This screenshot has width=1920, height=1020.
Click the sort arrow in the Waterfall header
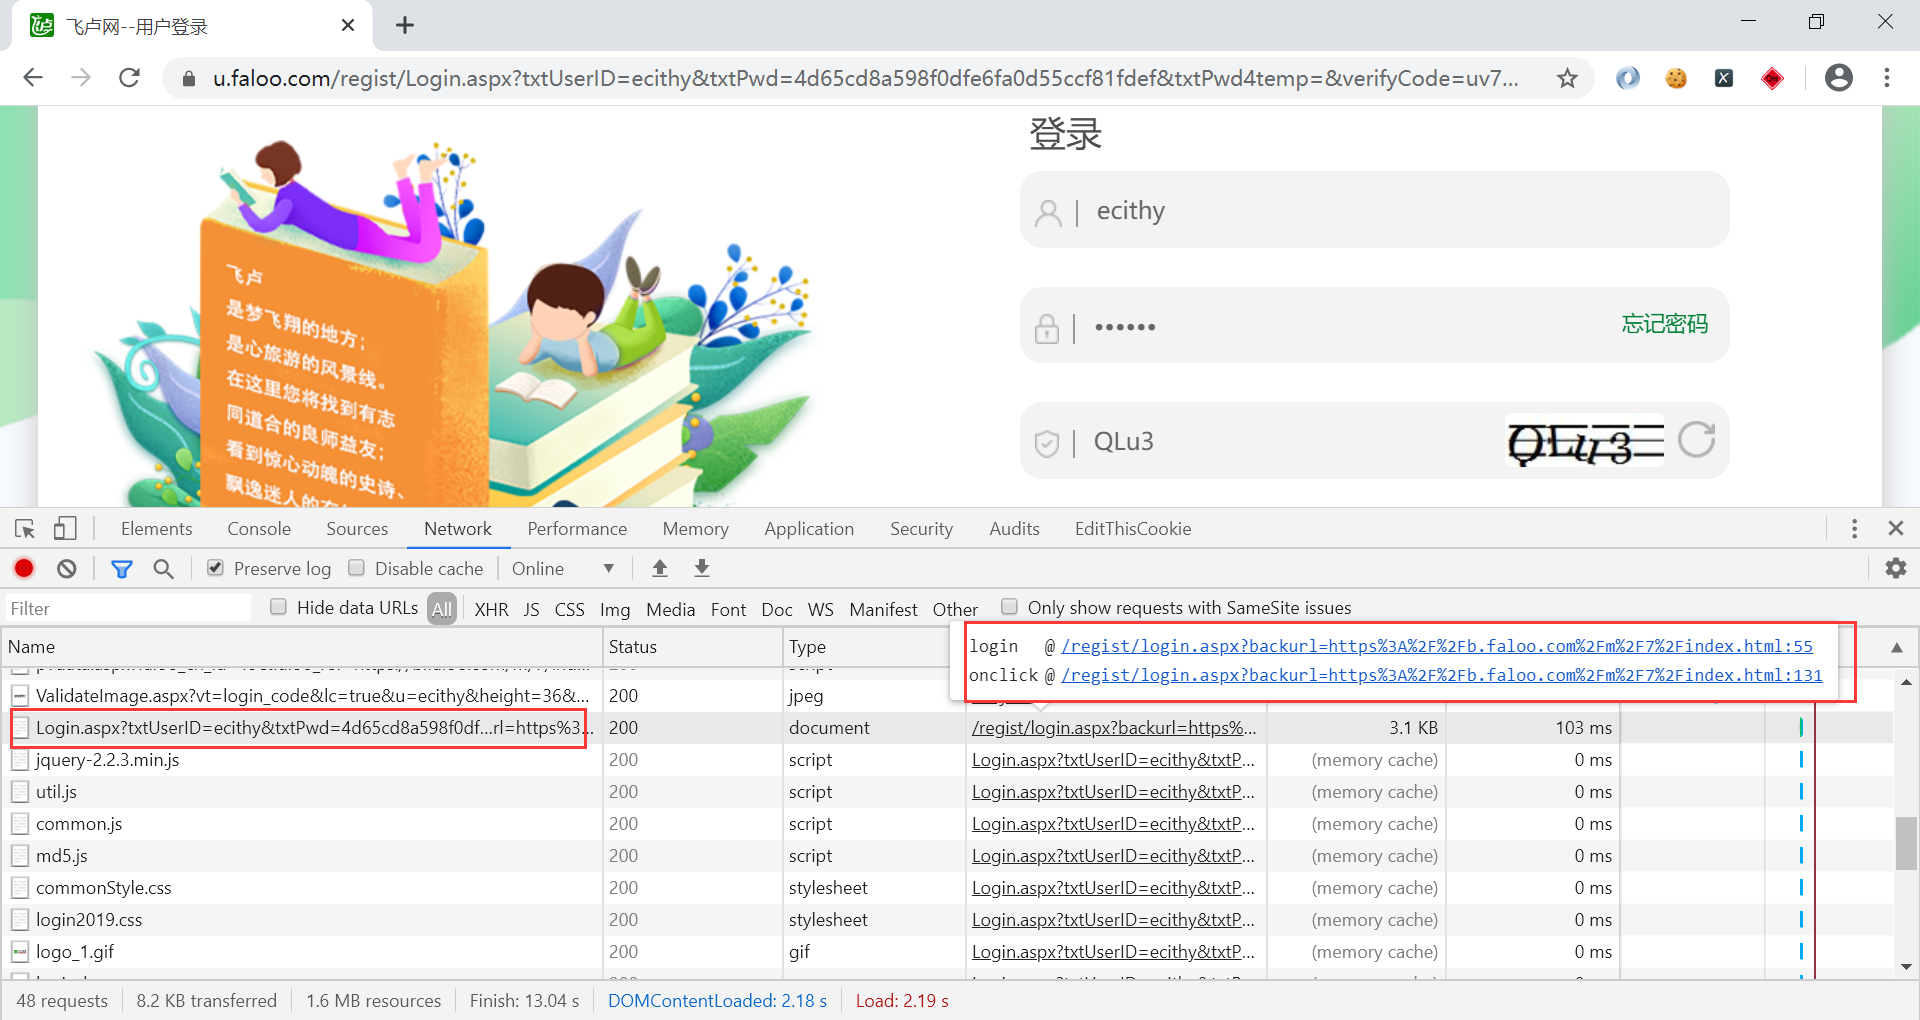tap(1896, 647)
